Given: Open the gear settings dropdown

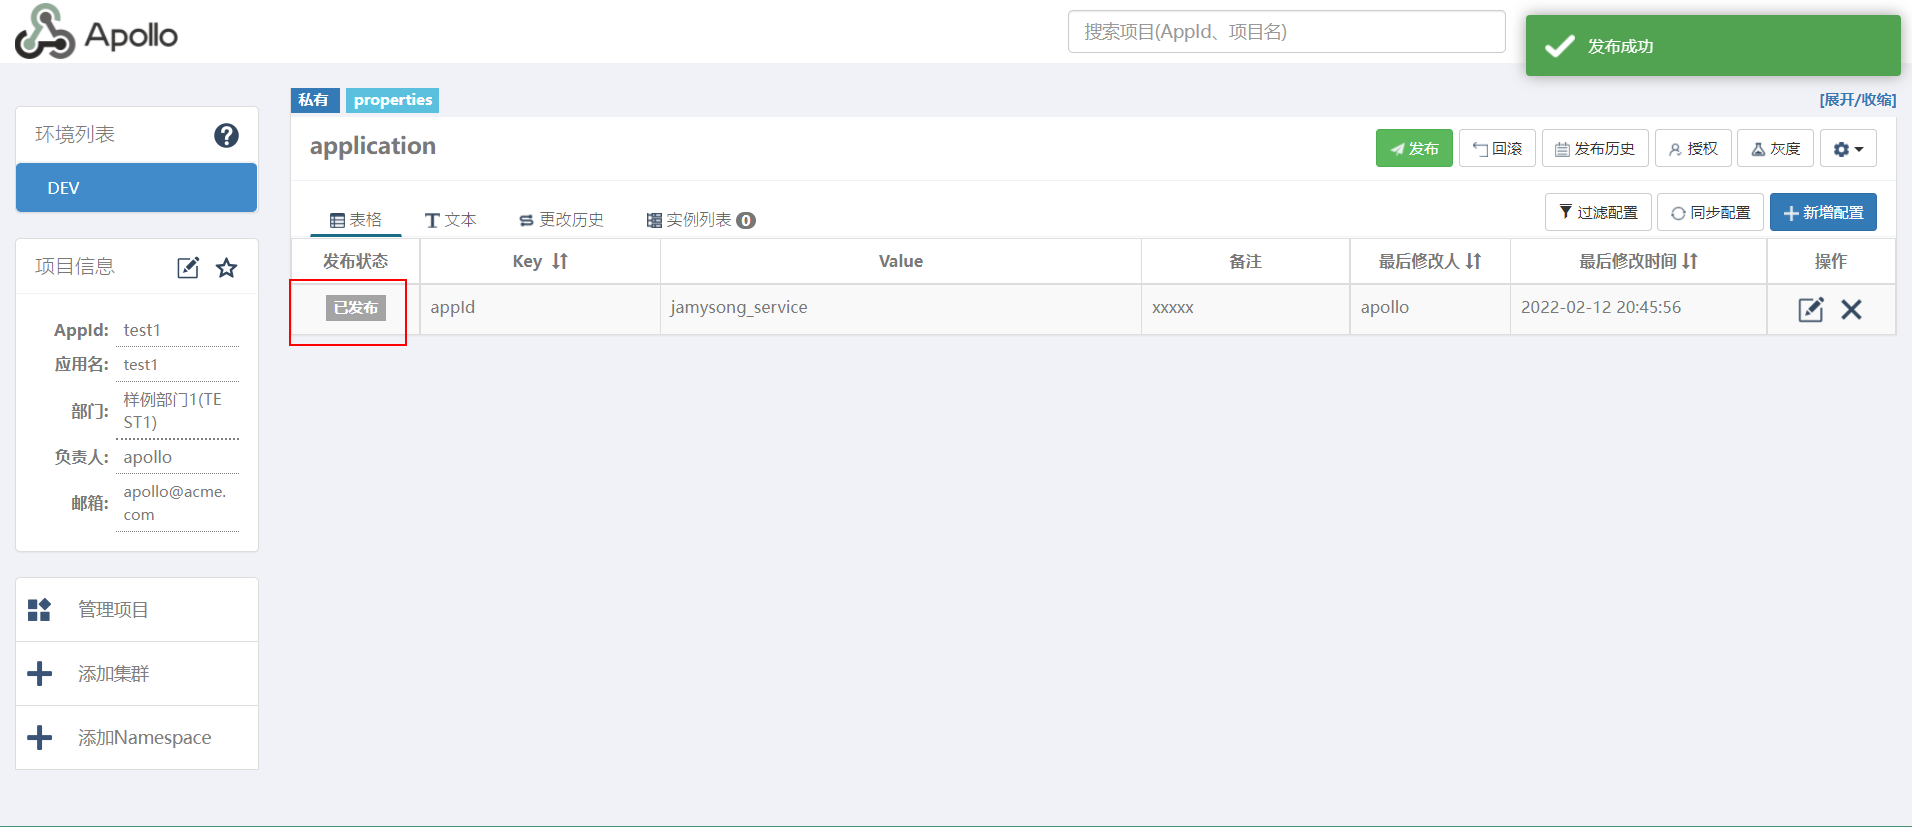Looking at the screenshot, I should [x=1848, y=148].
